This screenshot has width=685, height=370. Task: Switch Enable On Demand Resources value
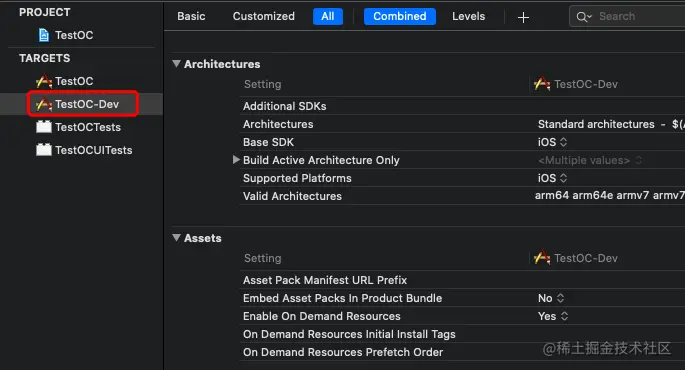[553, 316]
